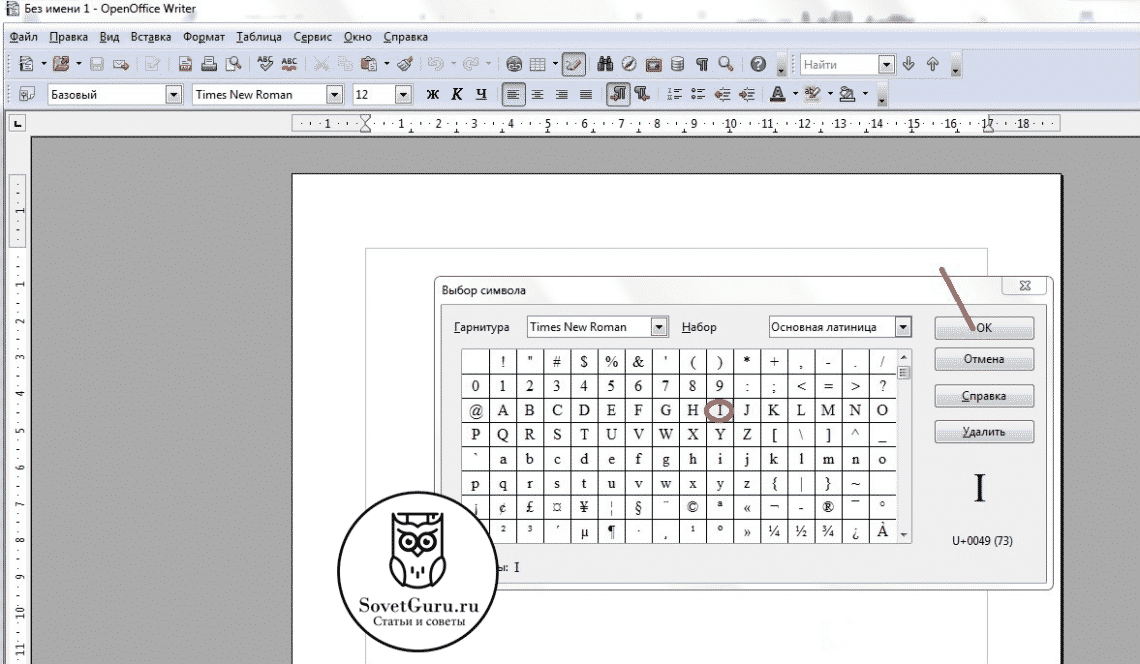
Task: Open paragraph style Базовый dropdown
Action: [174, 95]
